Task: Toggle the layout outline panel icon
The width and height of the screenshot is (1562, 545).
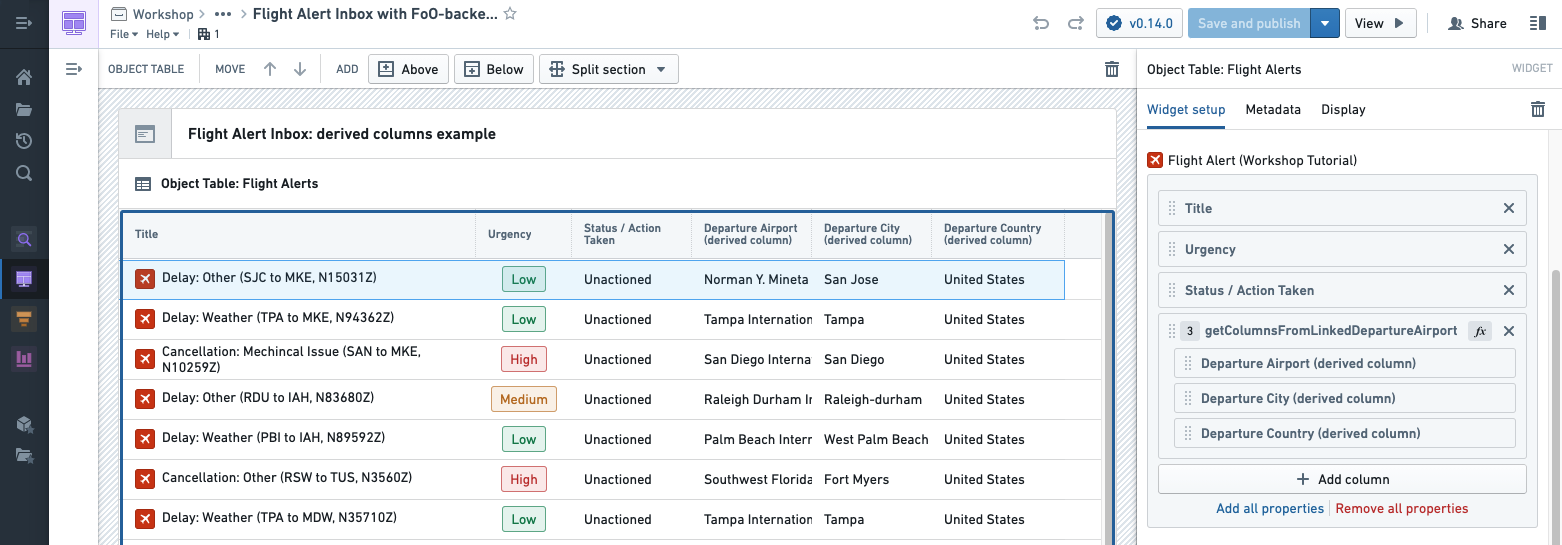Action: 73,69
